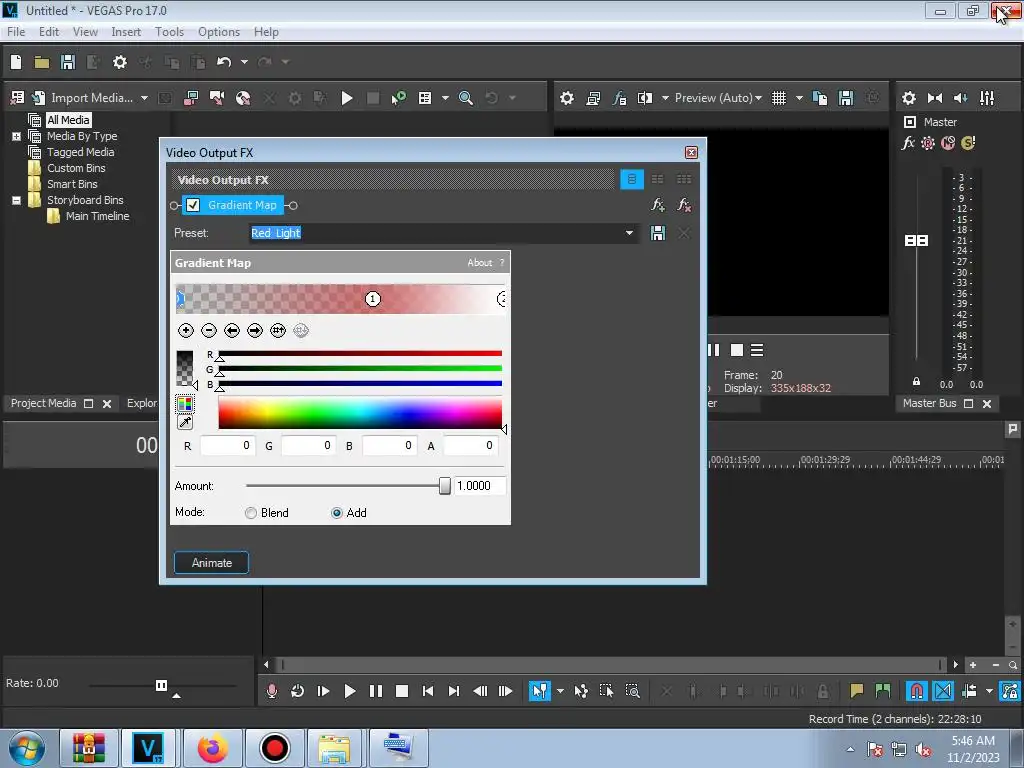The width and height of the screenshot is (1024, 768).
Task: Select the Blend mode radio button
Action: pos(251,513)
